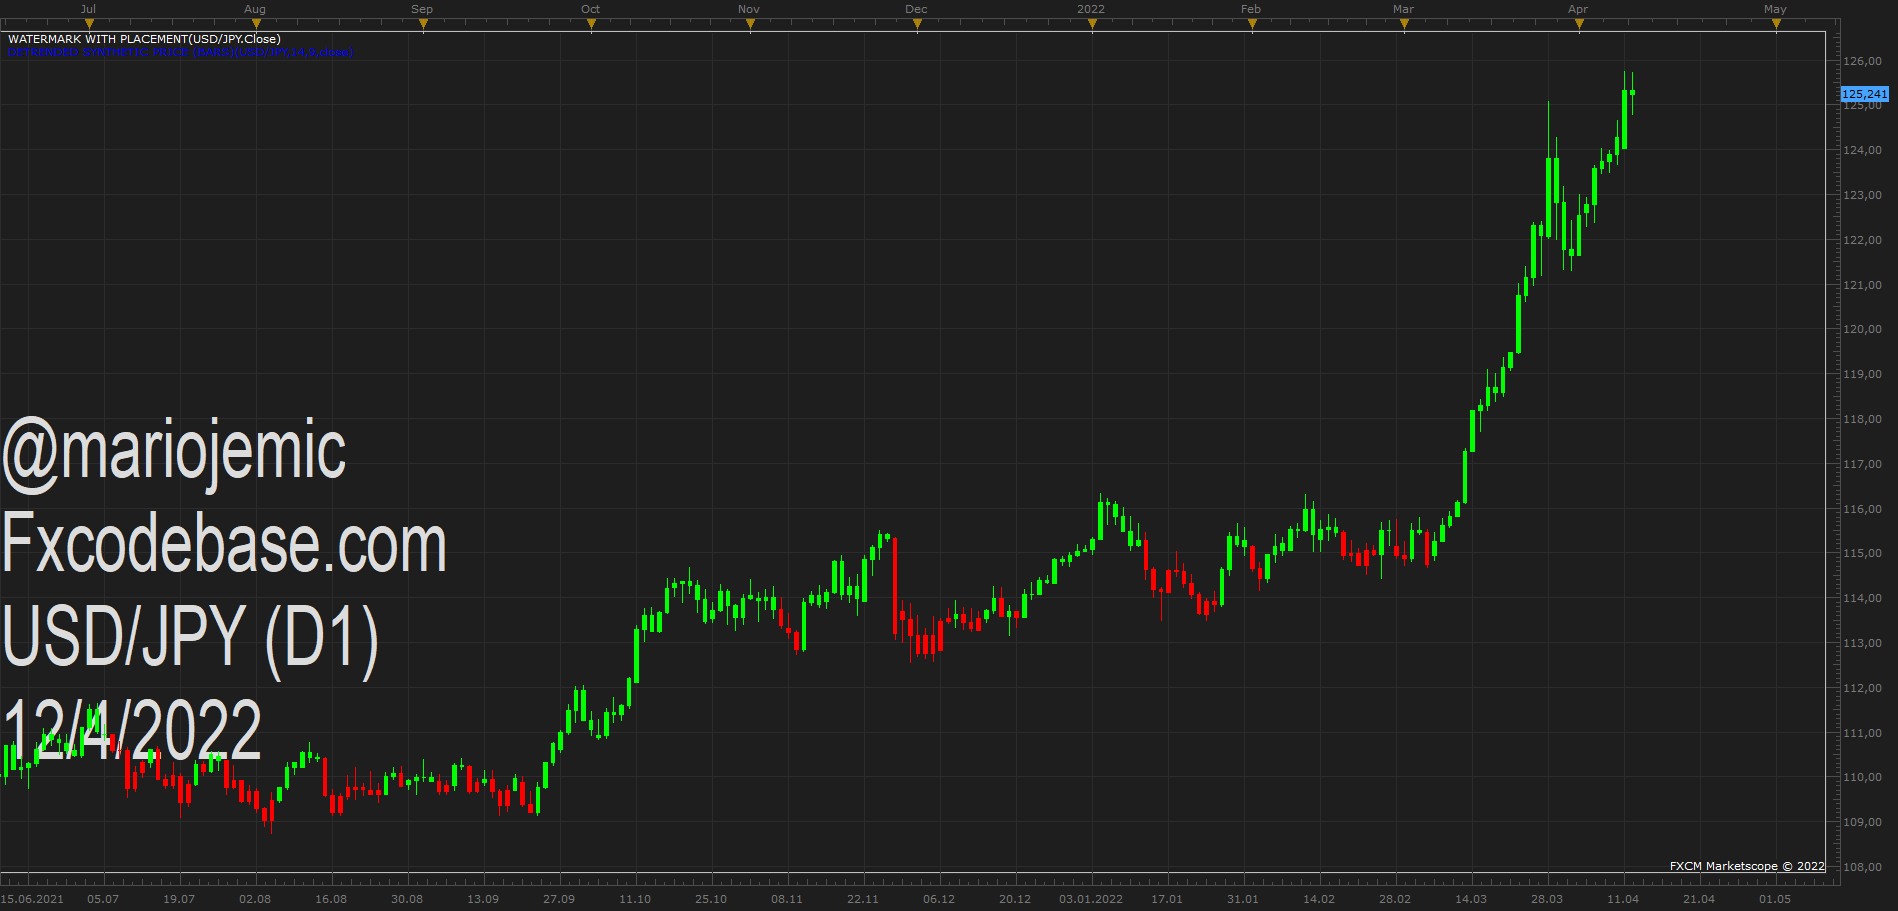Screen dimensions: 1898x911
Task: Click the 05.07 date axis label
Action: [103, 899]
